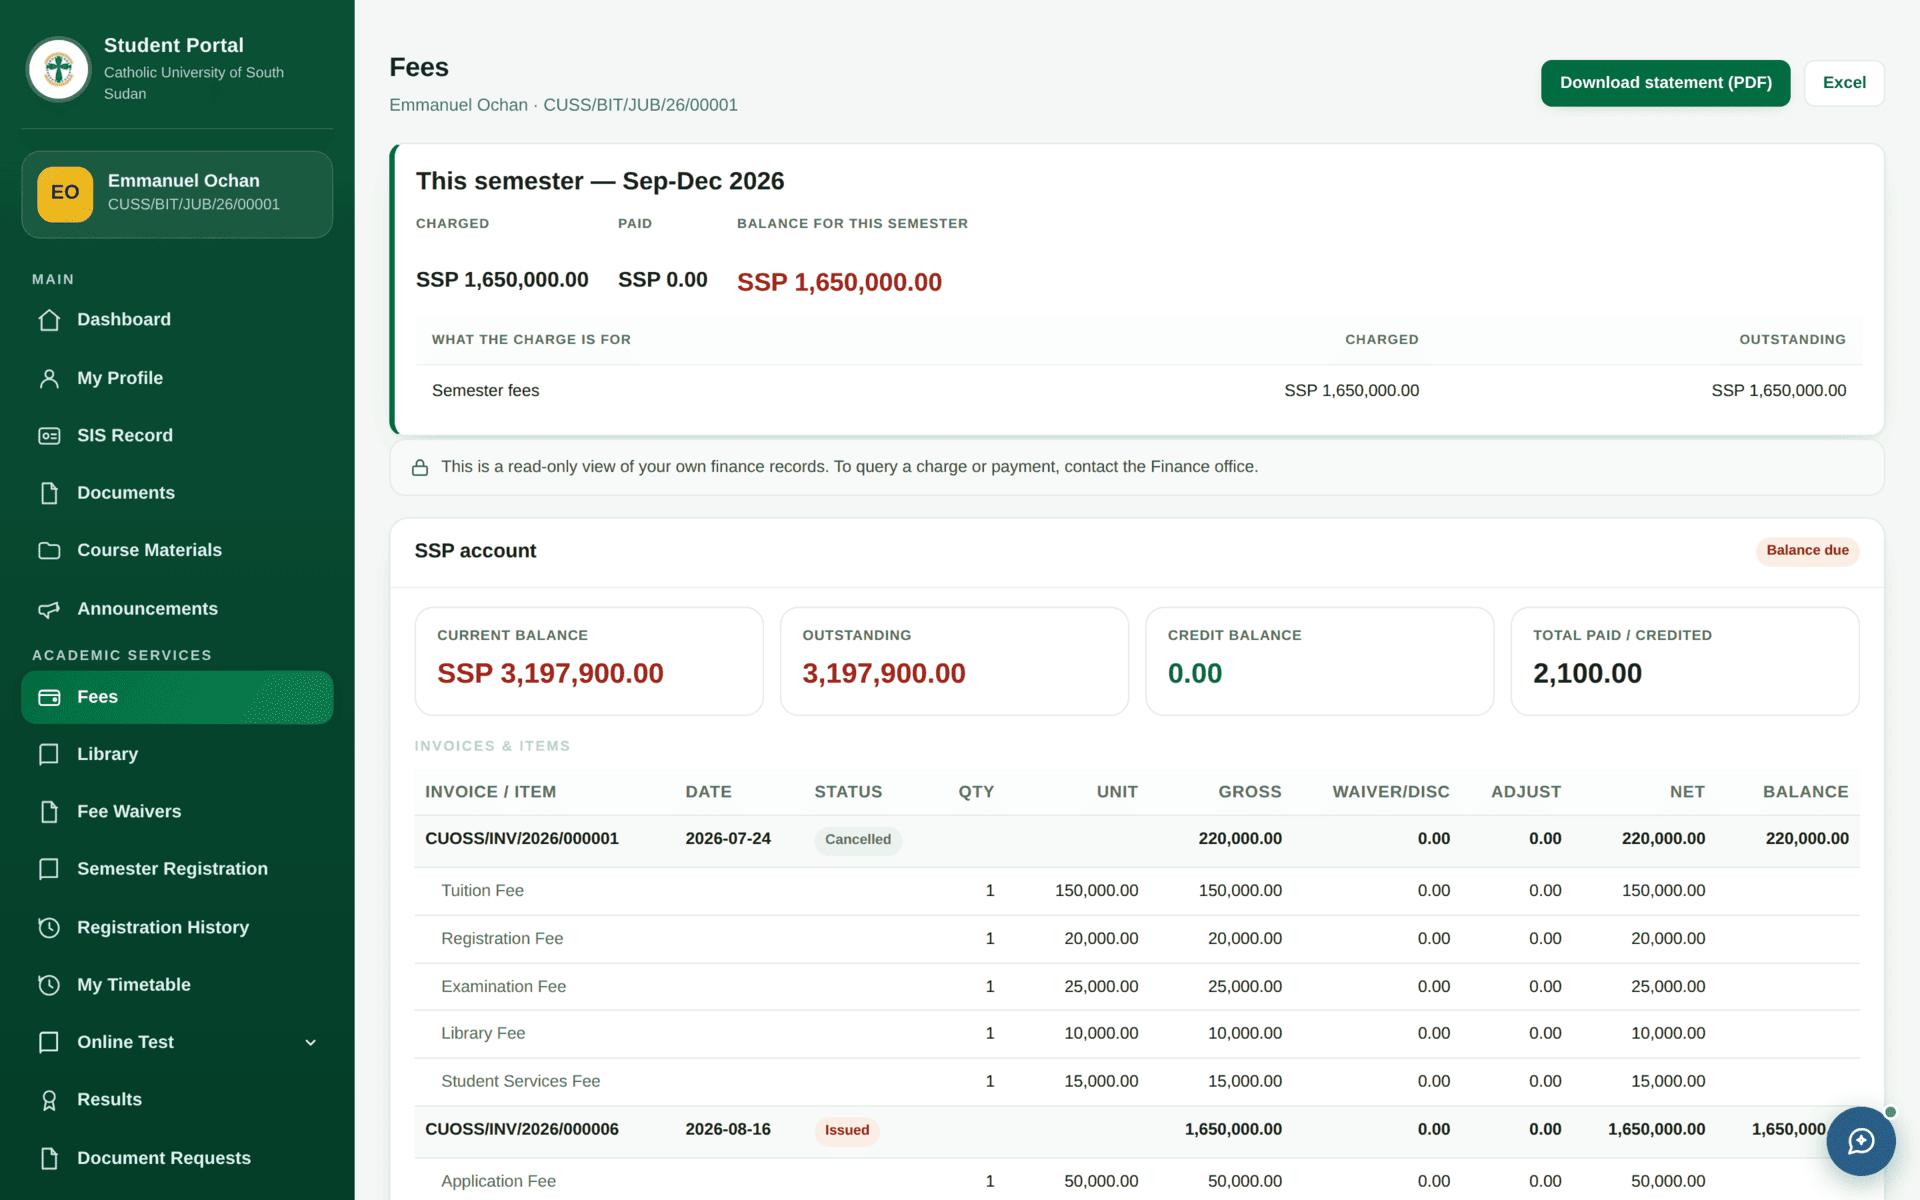Click the NET column header
The image size is (1920, 1200).
coord(1687,792)
